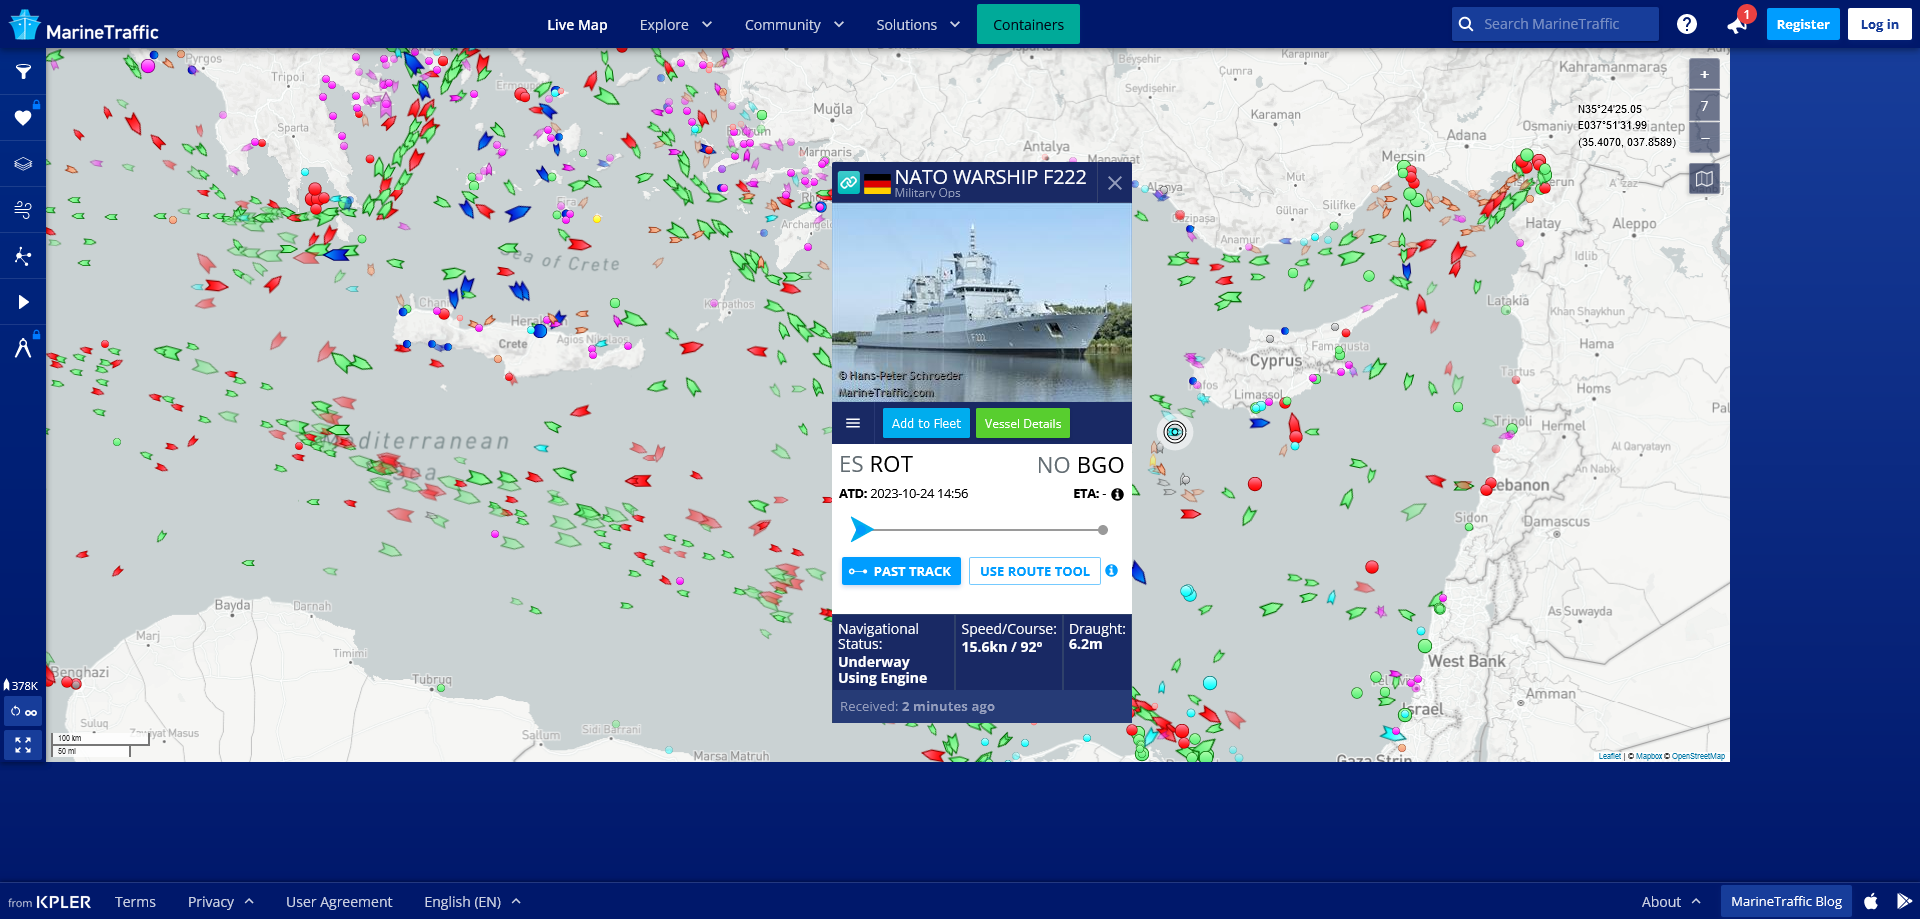This screenshot has width=1920, height=919.
Task: Click the 378K vessels count indicator
Action: 21,686
